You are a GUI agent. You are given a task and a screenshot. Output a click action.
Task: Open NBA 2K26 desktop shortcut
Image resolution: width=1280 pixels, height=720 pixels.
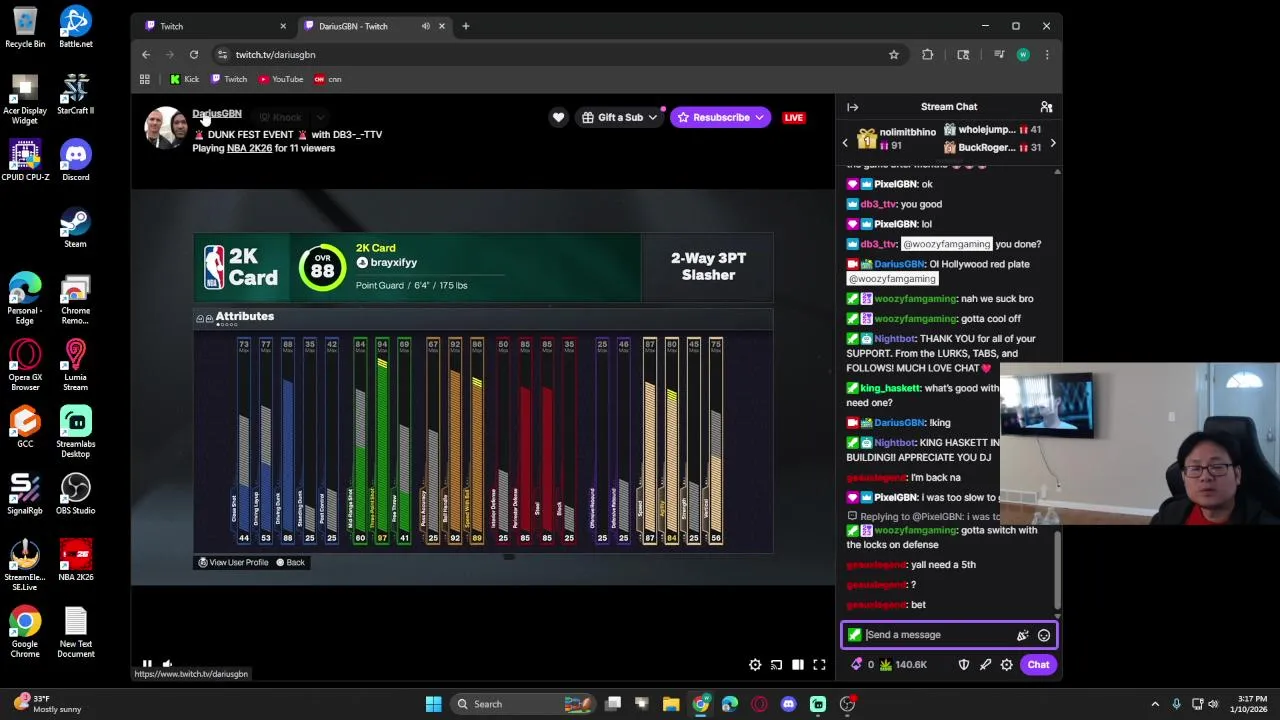[x=75, y=561]
